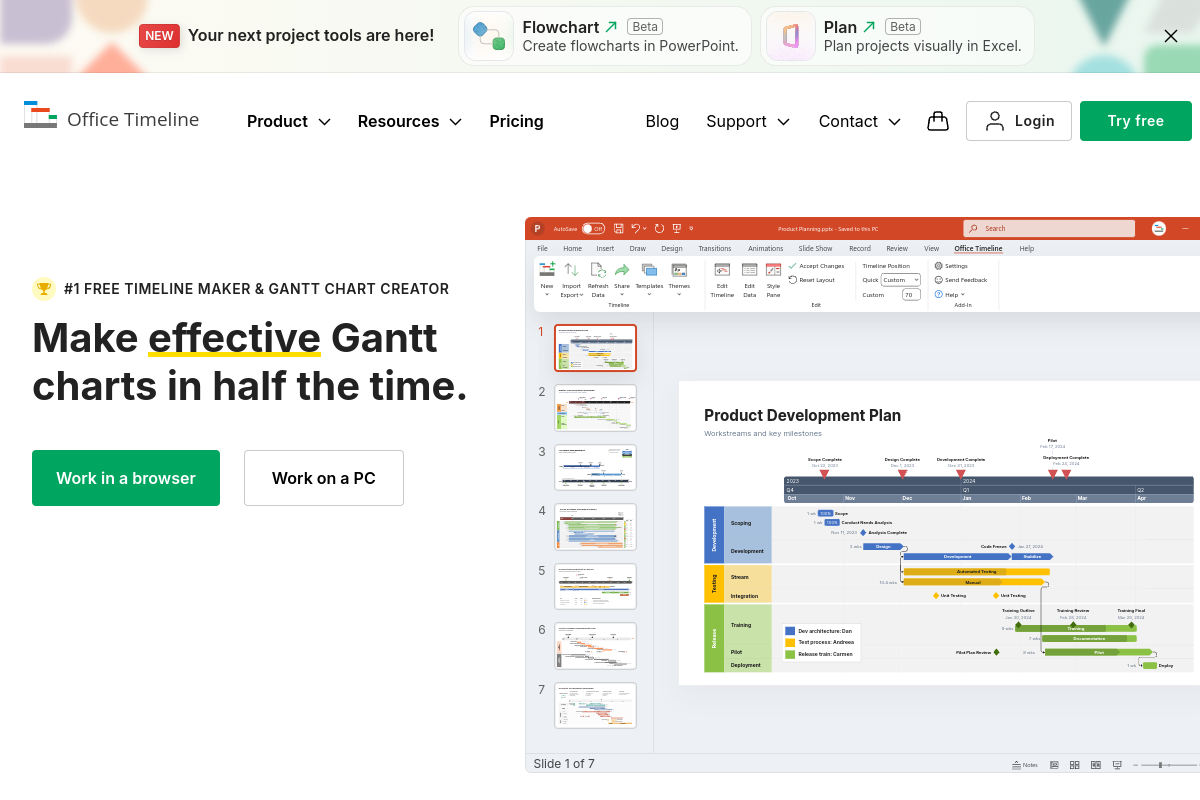The image size is (1200, 800).
Task: Click the Save icon in PowerPoint title bar
Action: (619, 229)
